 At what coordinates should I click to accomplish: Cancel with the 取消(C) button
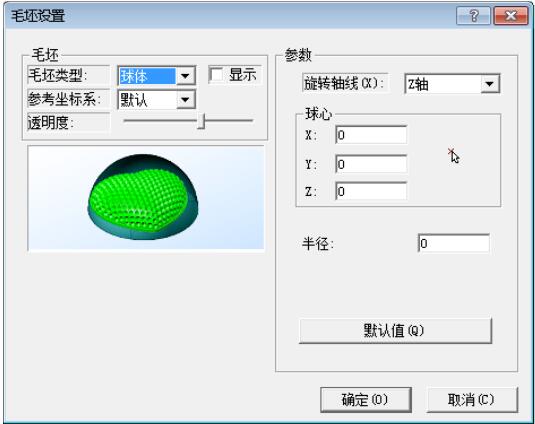tap(472, 399)
